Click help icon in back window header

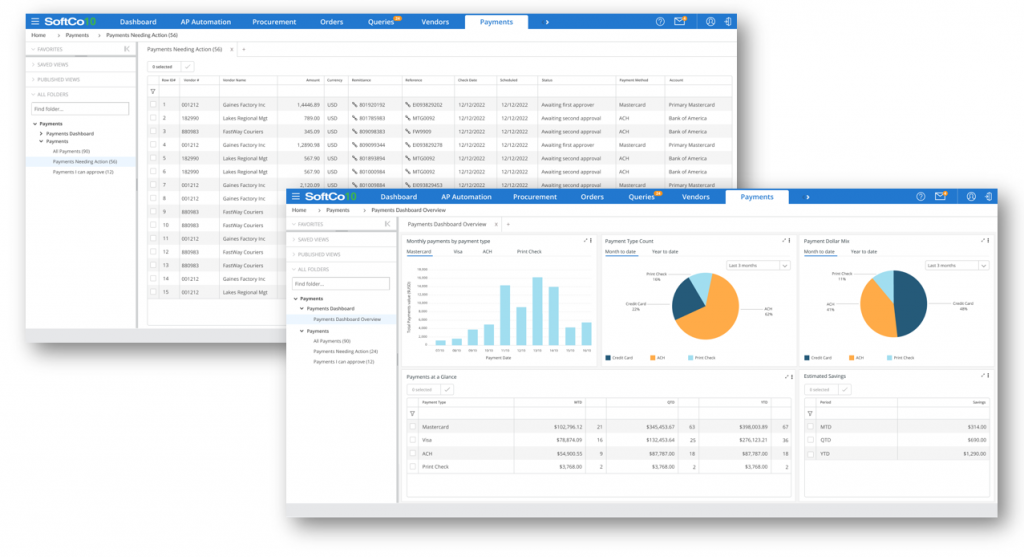660,22
